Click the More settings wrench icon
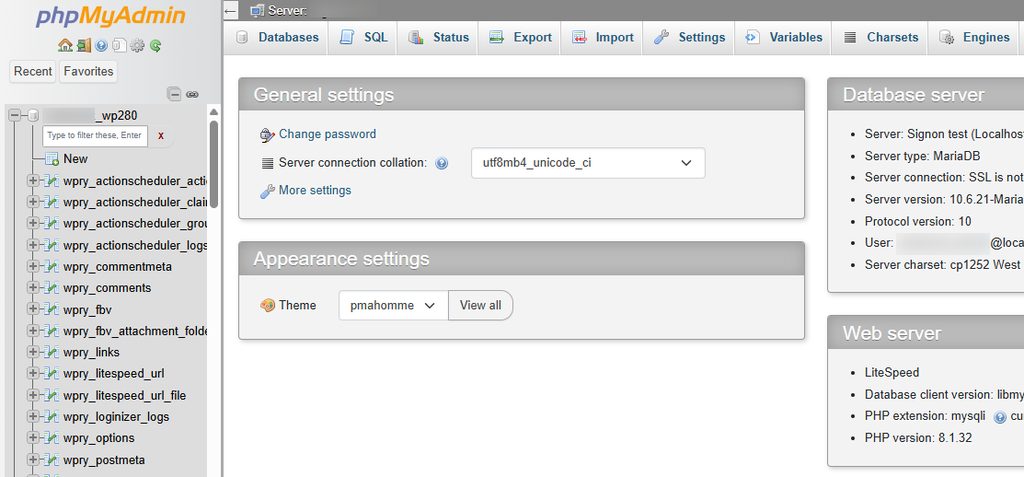 267,191
